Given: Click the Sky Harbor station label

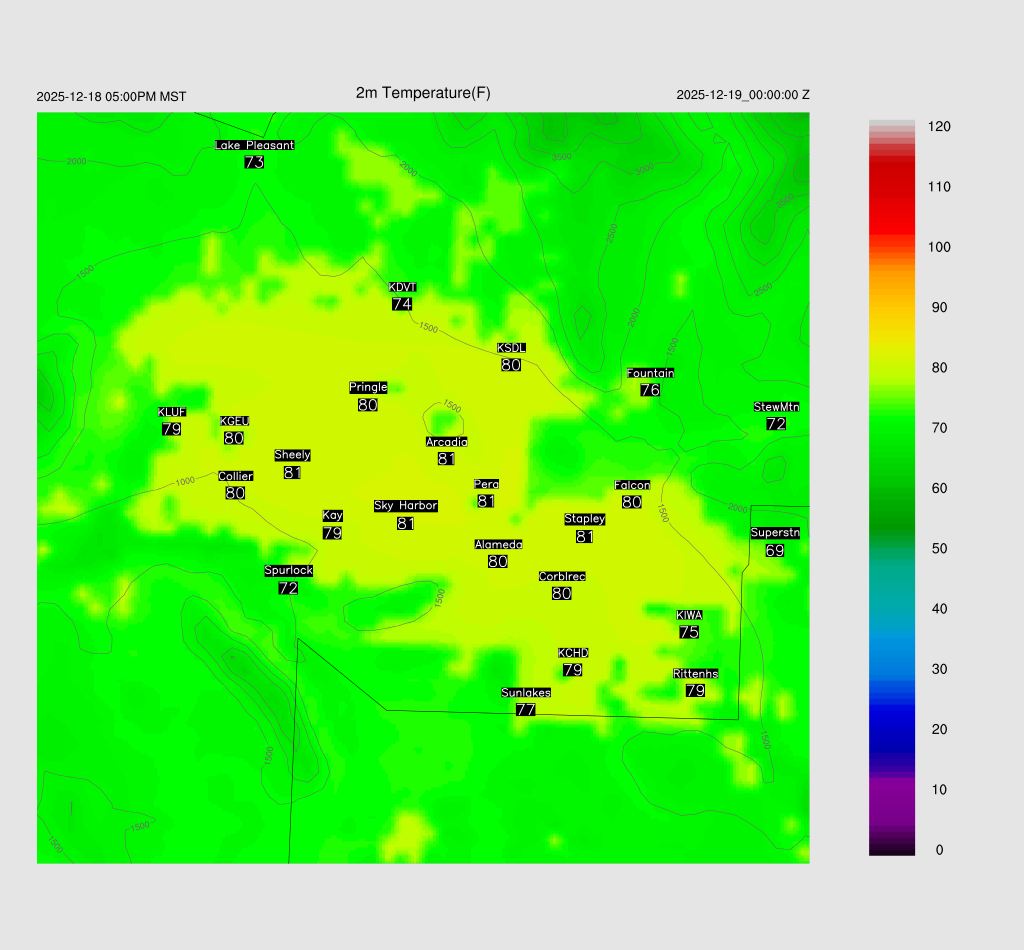Looking at the screenshot, I should [405, 506].
